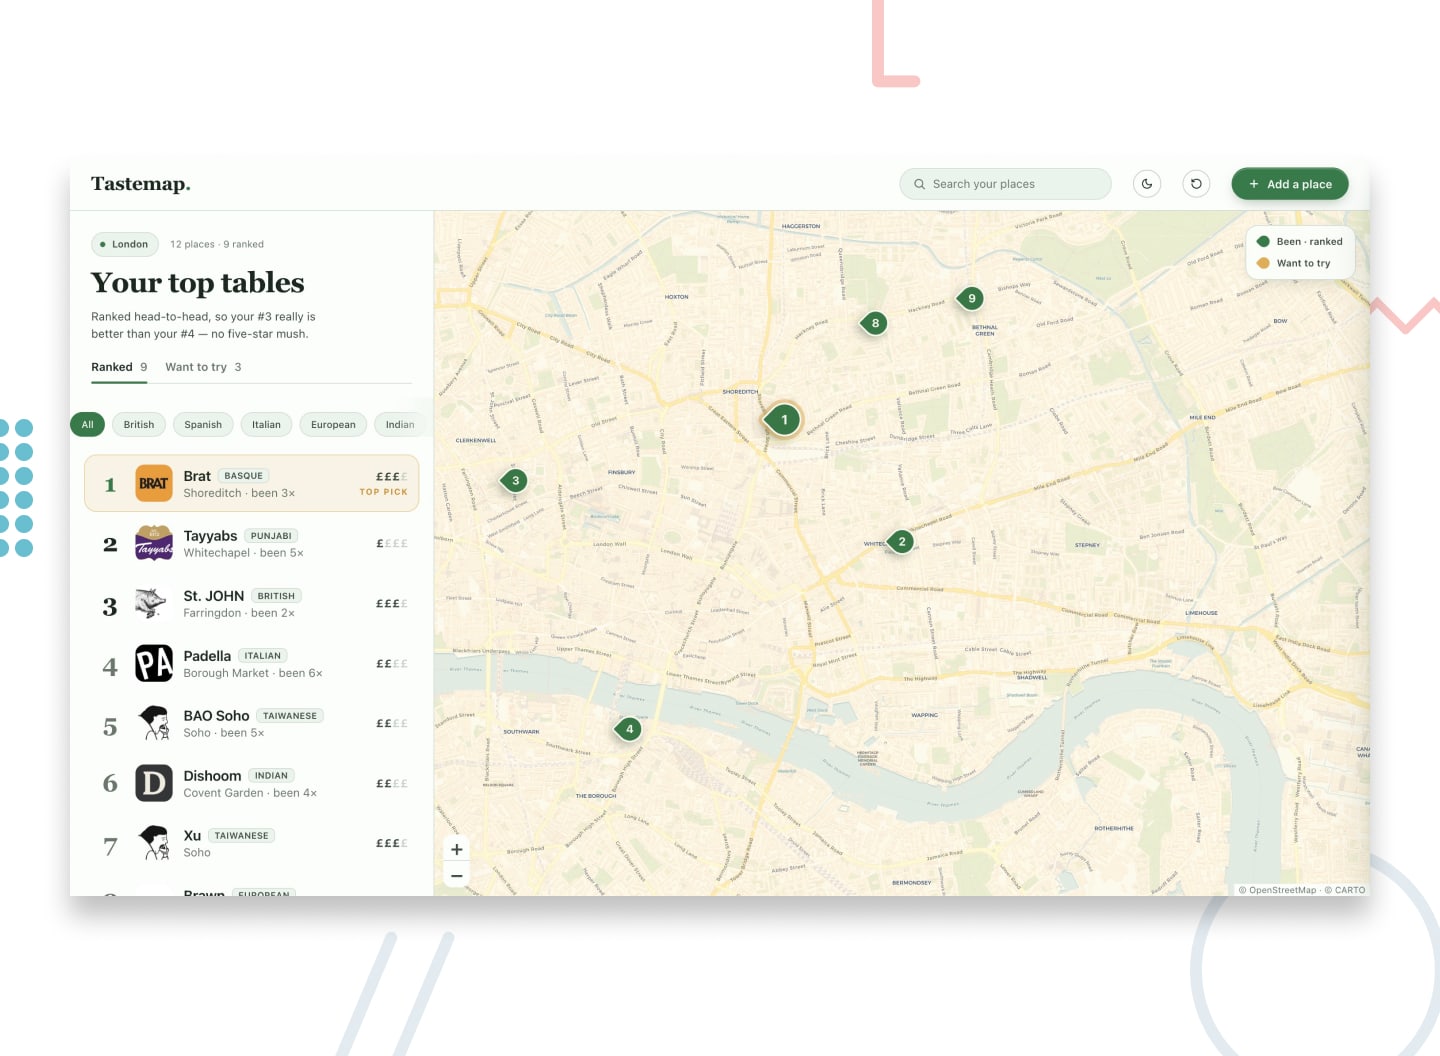1440x1056 pixels.
Task: Click the ITALIAN tag on Padella
Action: coord(263,656)
